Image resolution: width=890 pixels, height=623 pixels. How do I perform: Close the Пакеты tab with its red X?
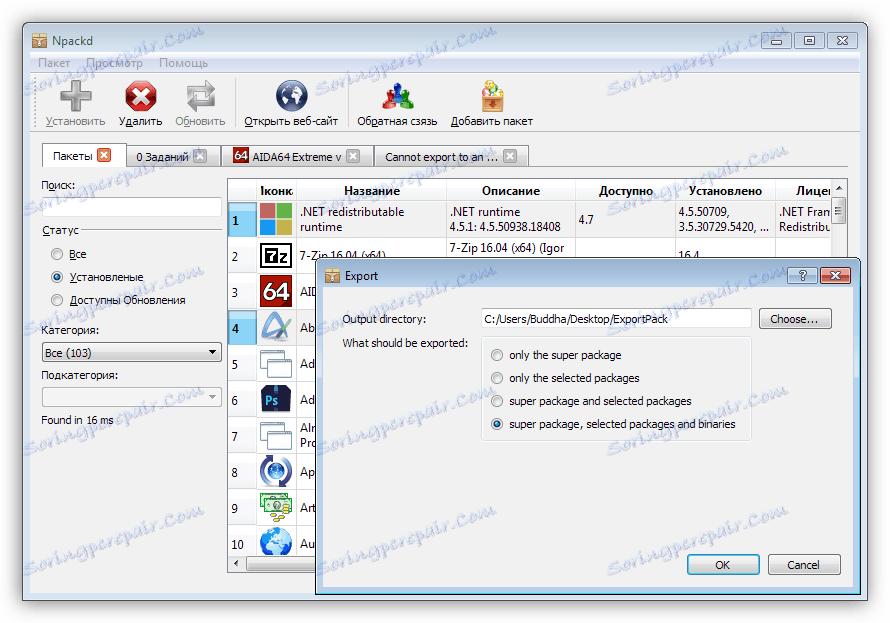(104, 155)
